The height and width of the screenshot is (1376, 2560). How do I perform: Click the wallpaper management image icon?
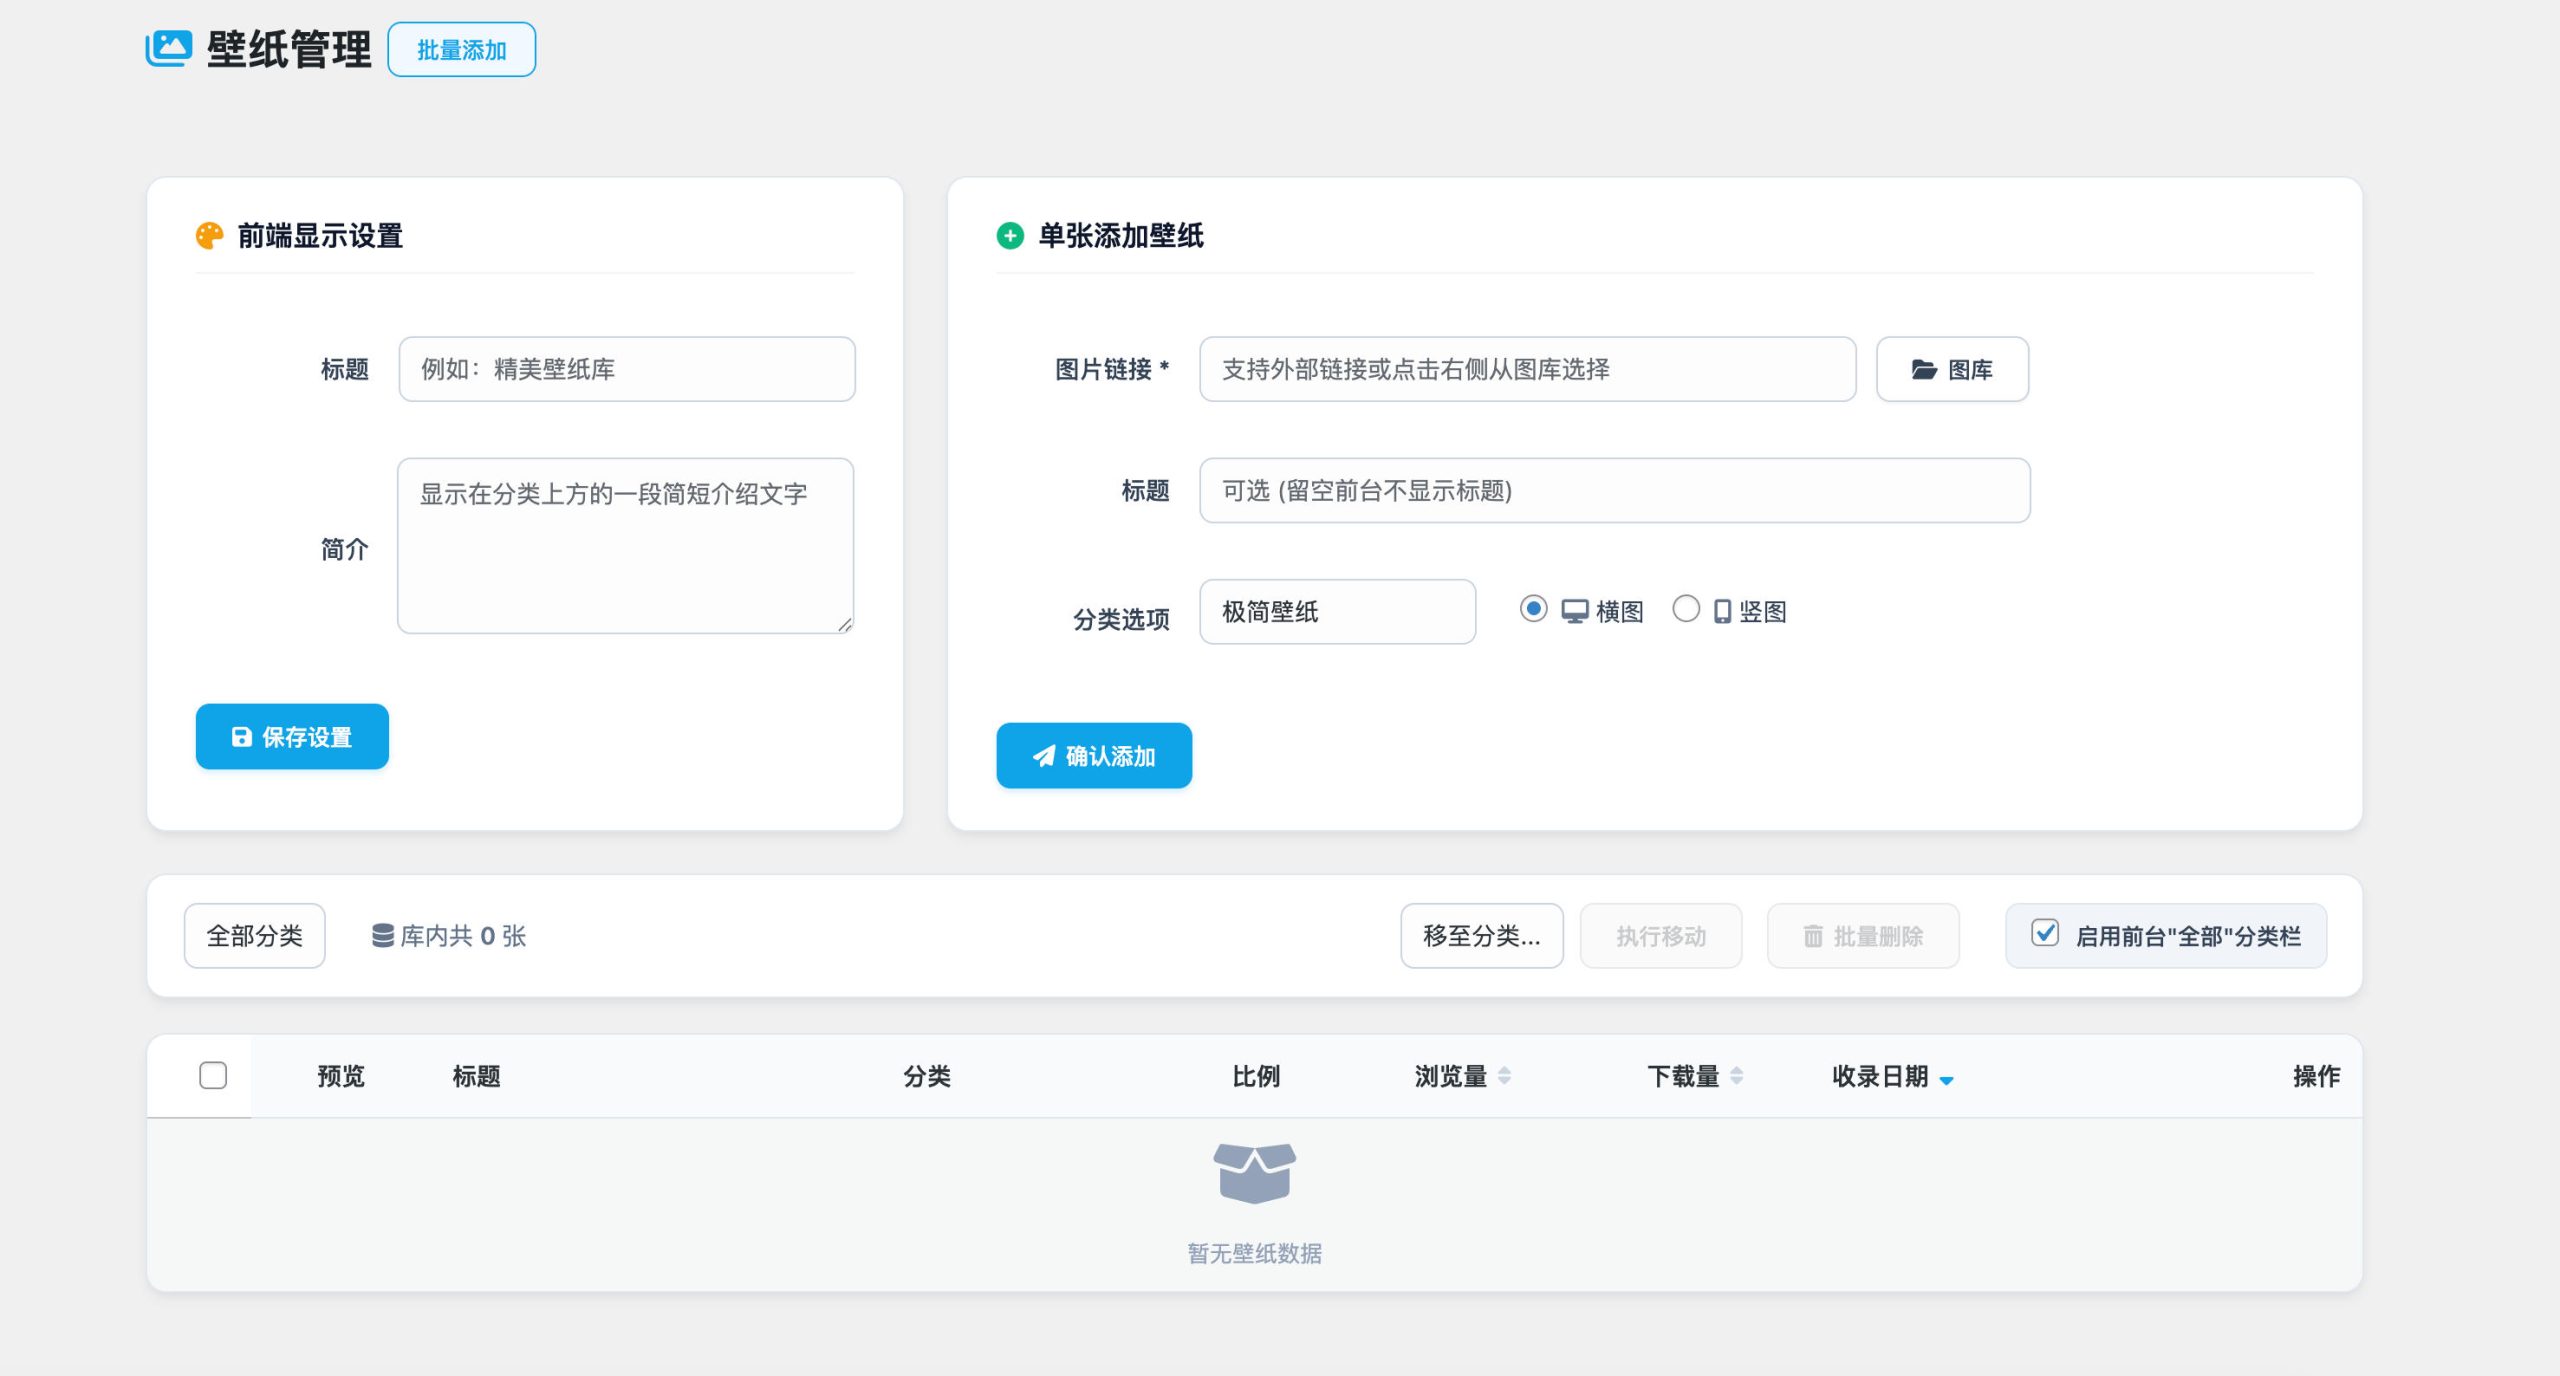(168, 48)
